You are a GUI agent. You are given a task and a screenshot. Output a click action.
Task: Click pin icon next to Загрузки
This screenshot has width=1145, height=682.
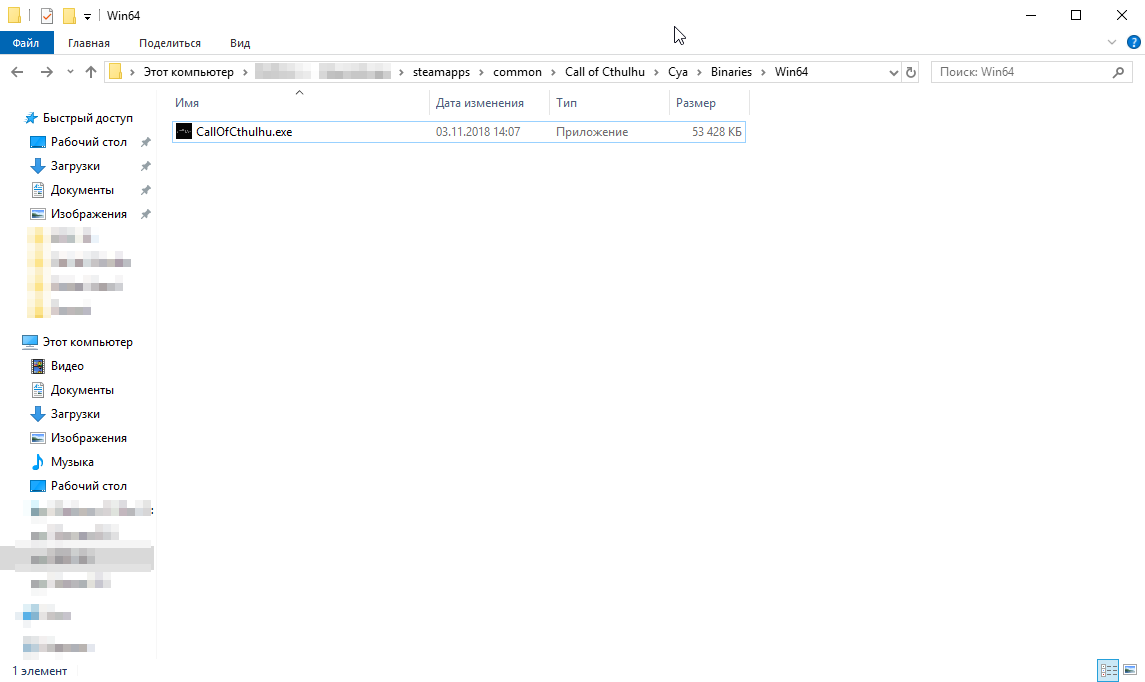pyautogui.click(x=145, y=166)
